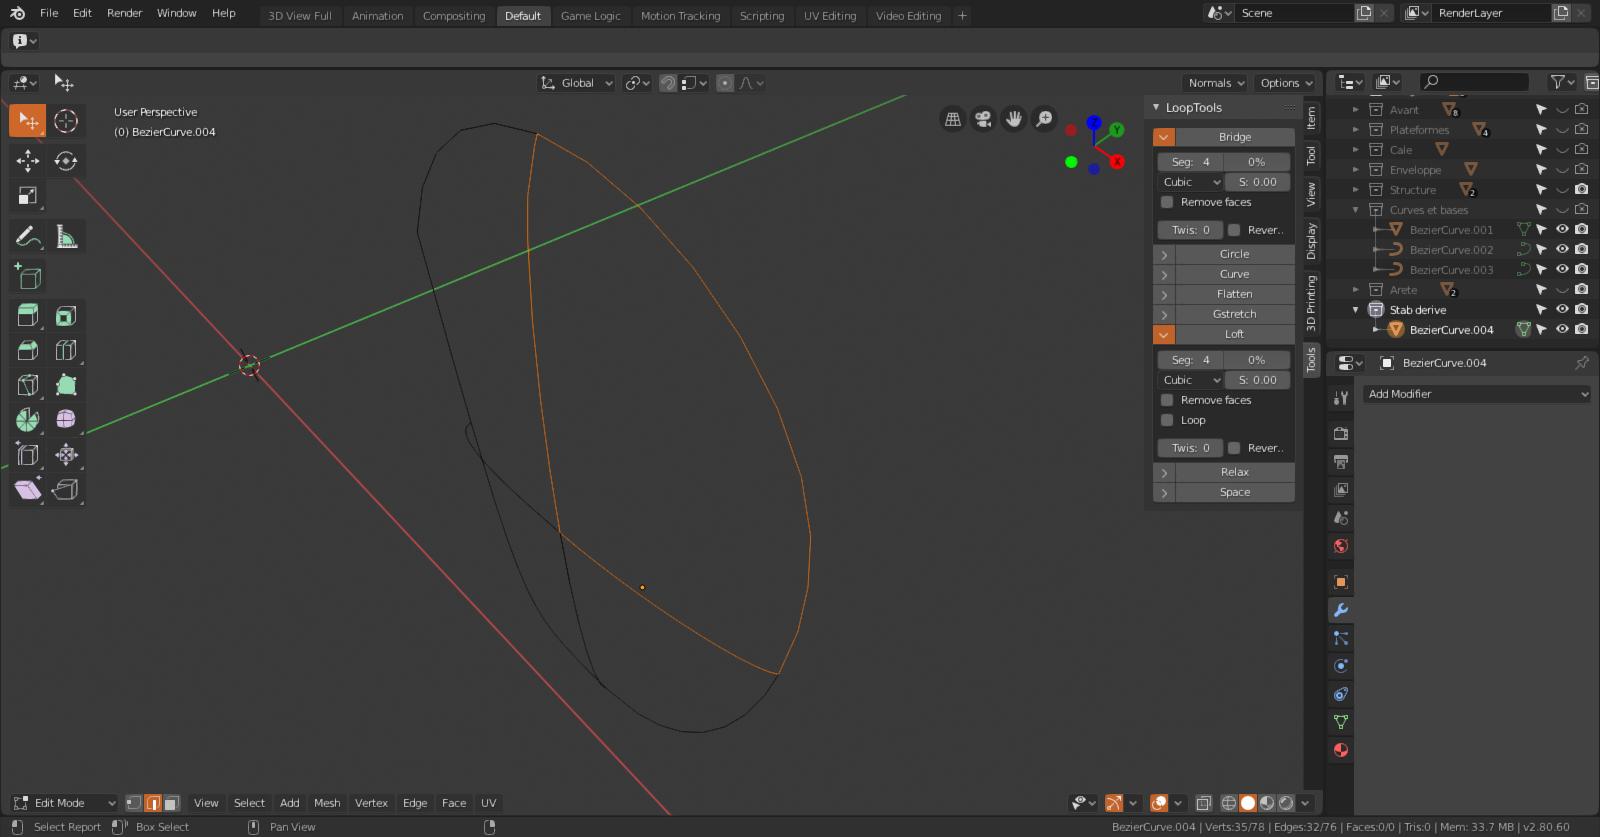The image size is (1600, 837).
Task: Pick the Bevel tool
Action: pyautogui.click(x=27, y=350)
